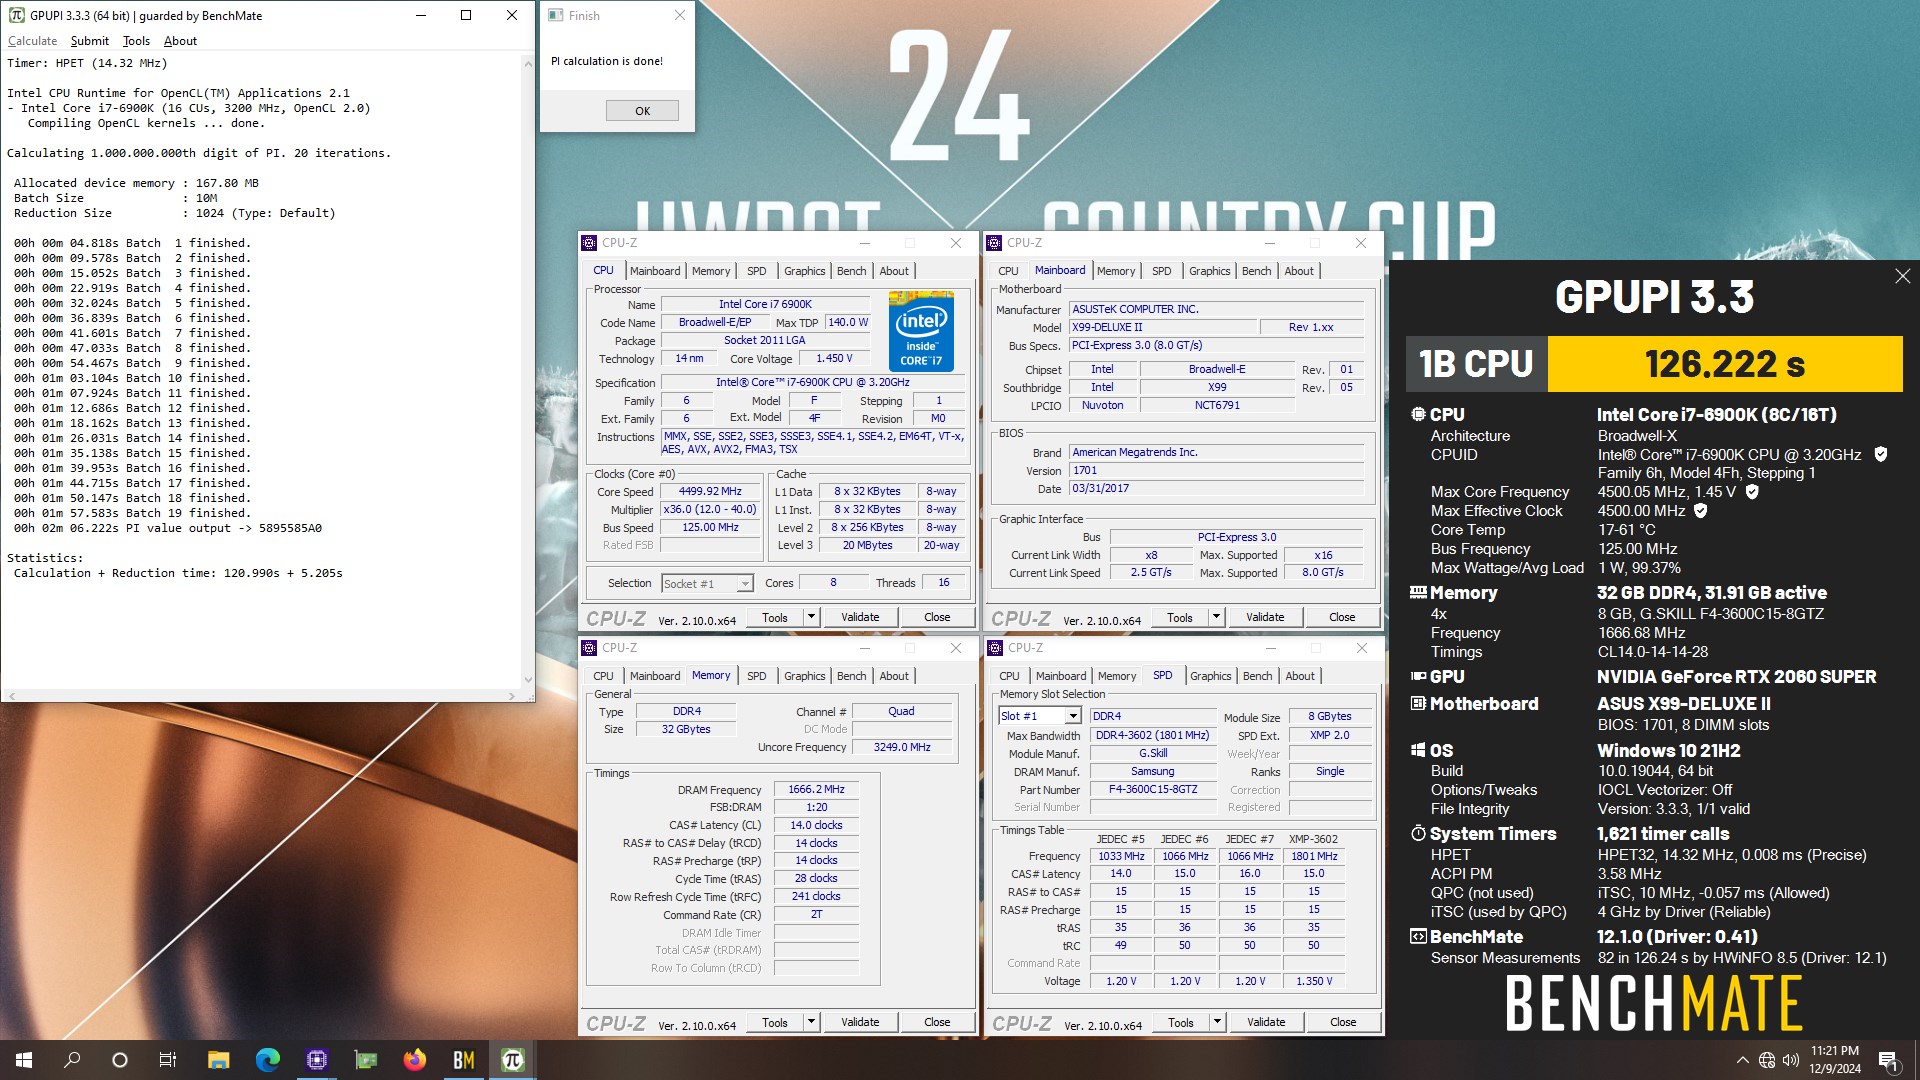The height and width of the screenshot is (1080, 1920).
Task: Close the Finish dialog
Action: pyautogui.click(x=680, y=15)
